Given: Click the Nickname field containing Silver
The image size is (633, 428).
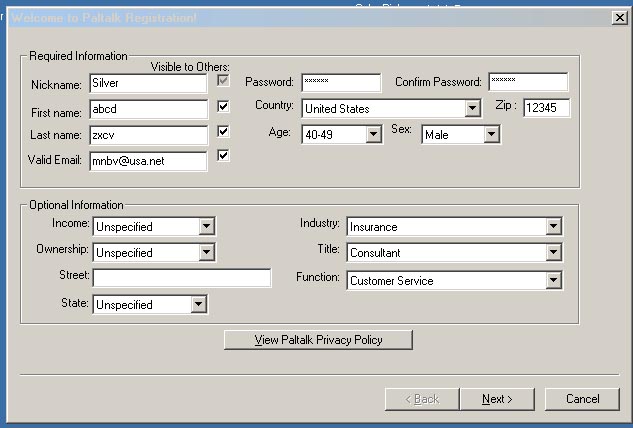Looking at the screenshot, I should coord(148,83).
